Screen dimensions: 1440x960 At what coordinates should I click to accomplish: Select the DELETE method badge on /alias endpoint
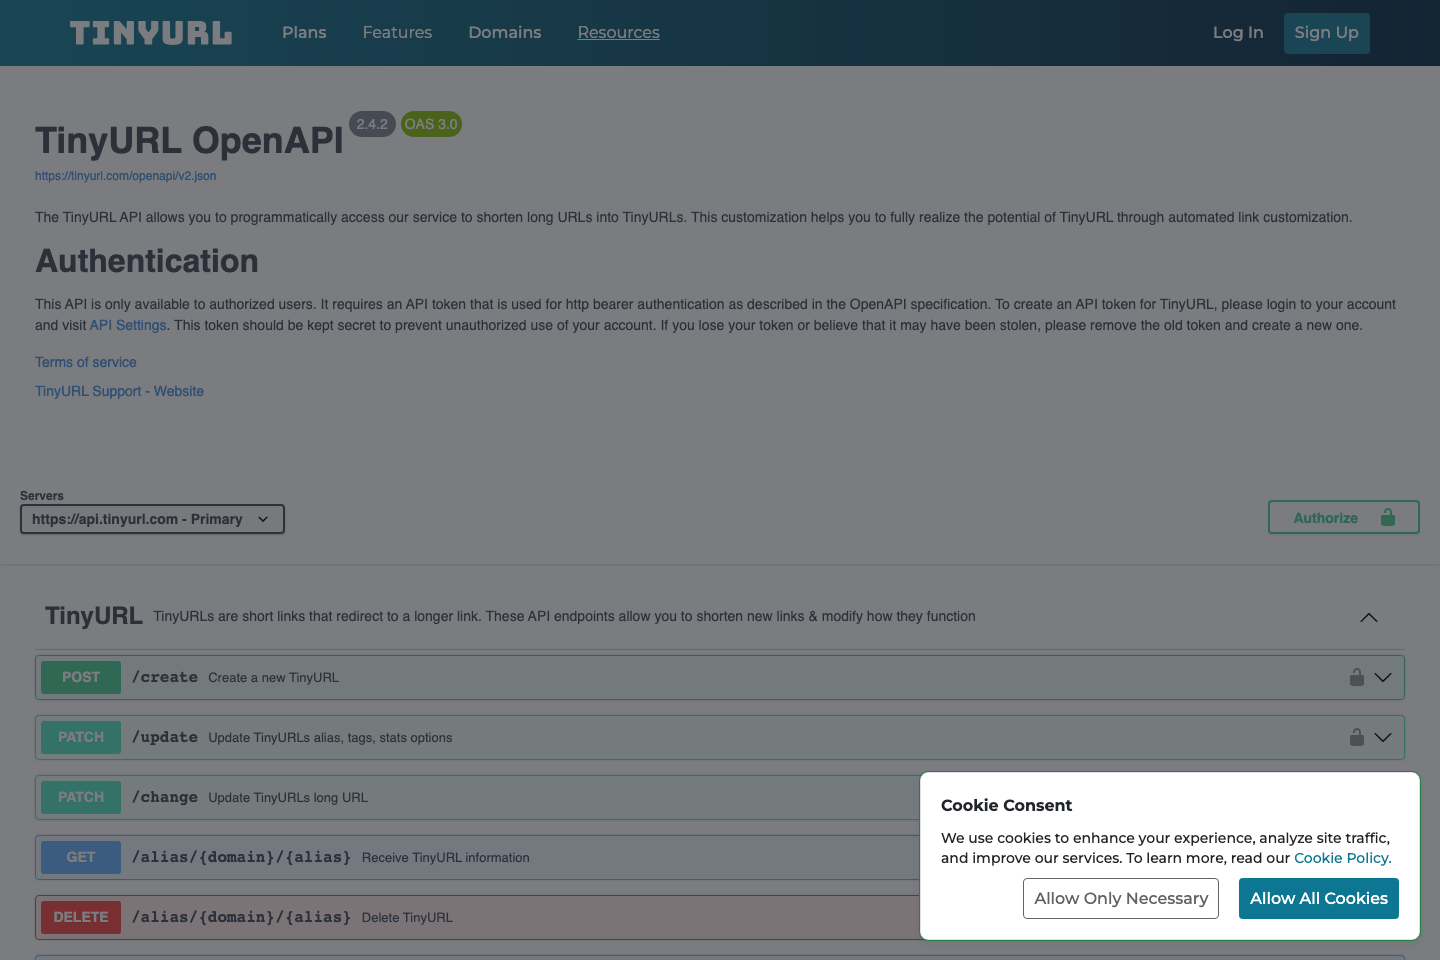tap(80, 917)
